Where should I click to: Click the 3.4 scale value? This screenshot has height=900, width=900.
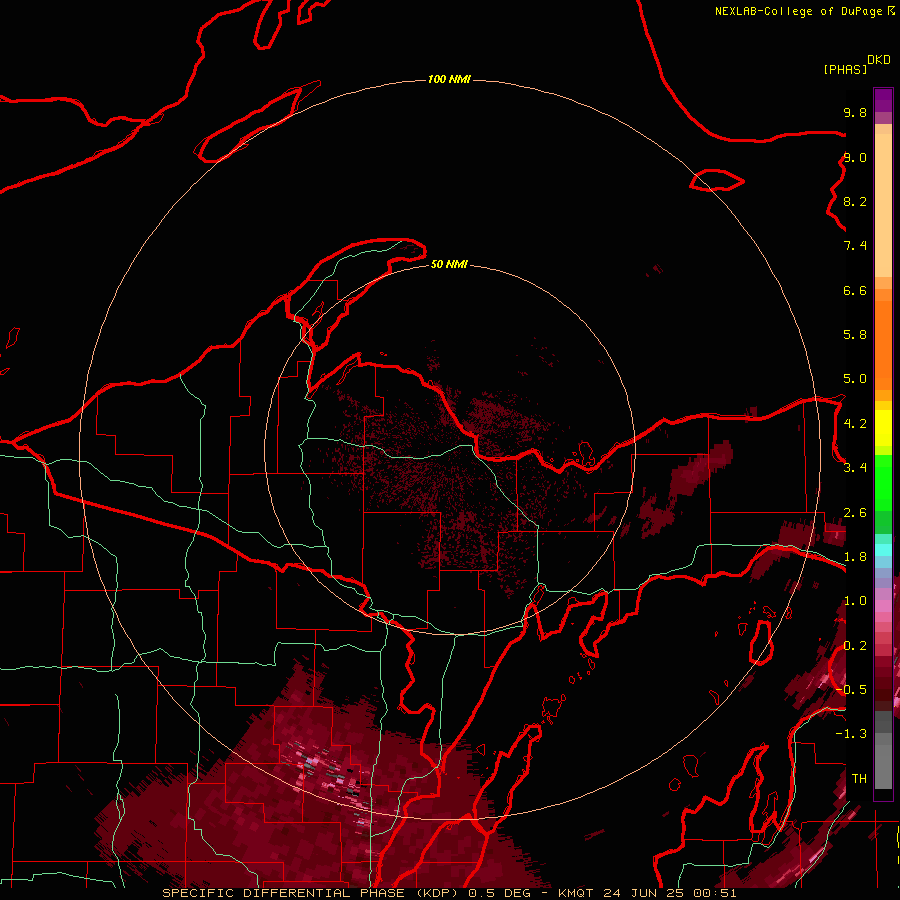[x=855, y=468]
